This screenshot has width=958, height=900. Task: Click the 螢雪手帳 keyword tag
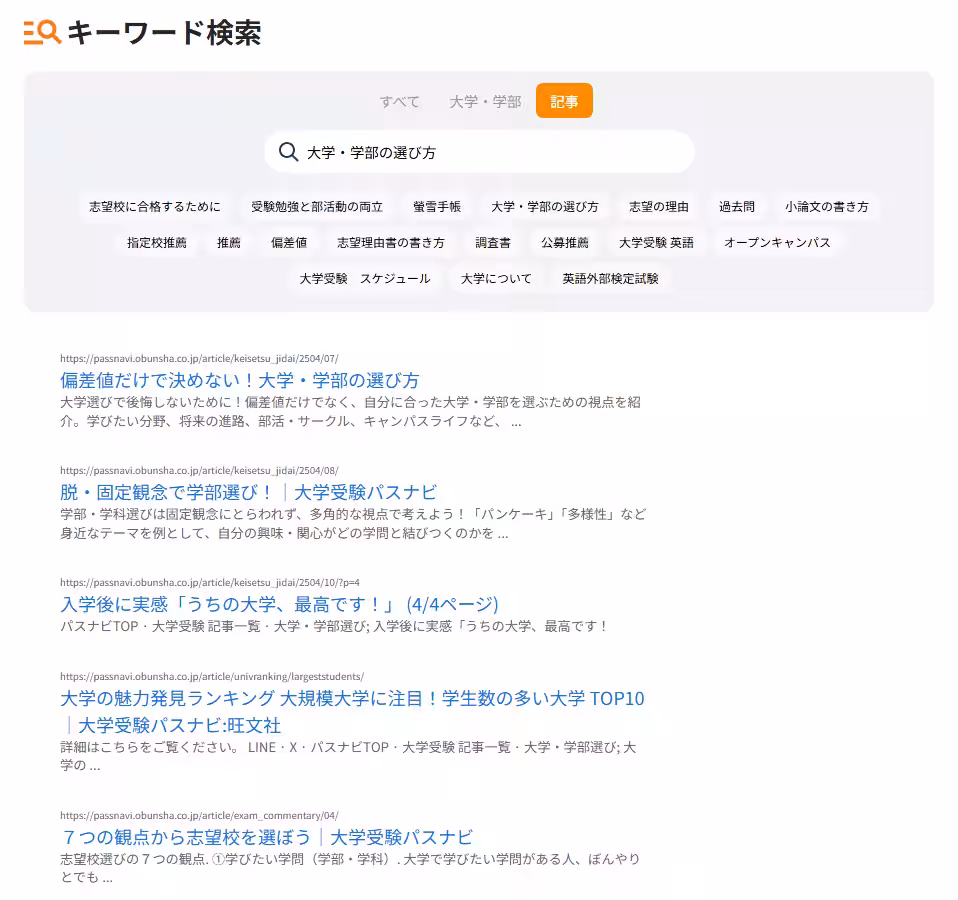pyautogui.click(x=439, y=206)
